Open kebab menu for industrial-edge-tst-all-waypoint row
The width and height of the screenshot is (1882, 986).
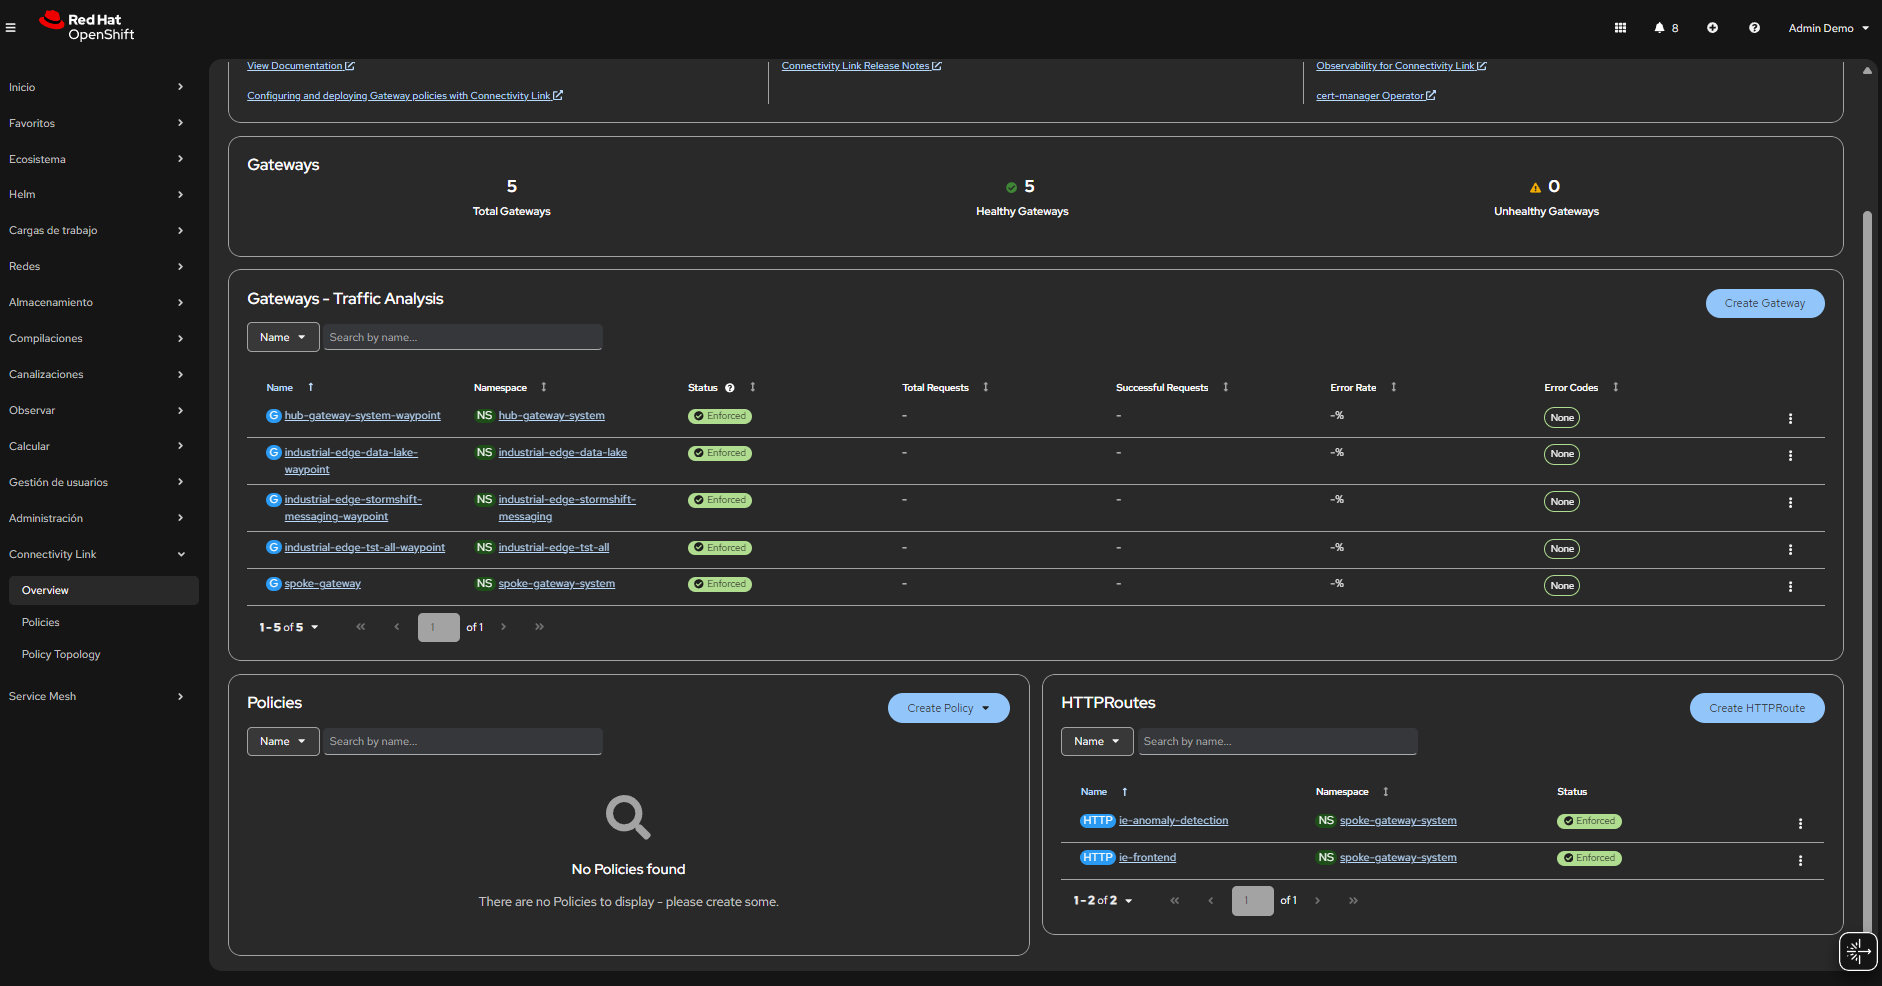1790,550
